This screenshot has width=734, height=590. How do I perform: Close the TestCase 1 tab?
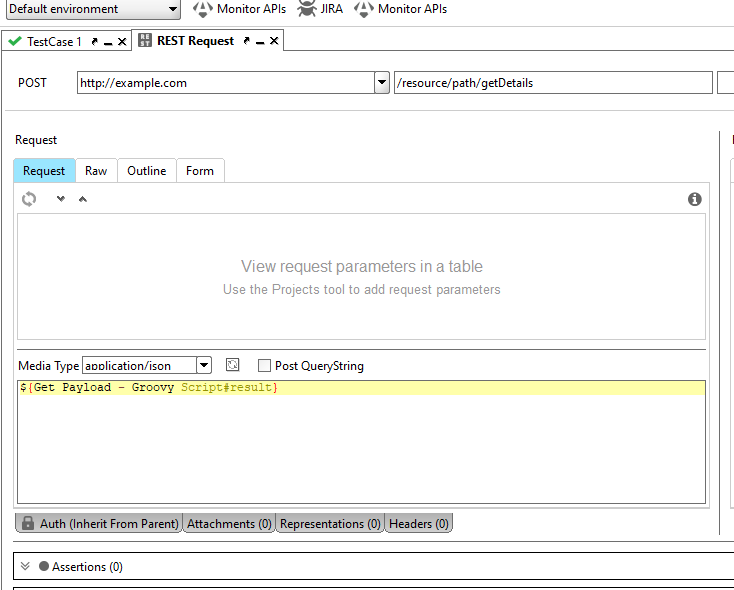point(122,42)
